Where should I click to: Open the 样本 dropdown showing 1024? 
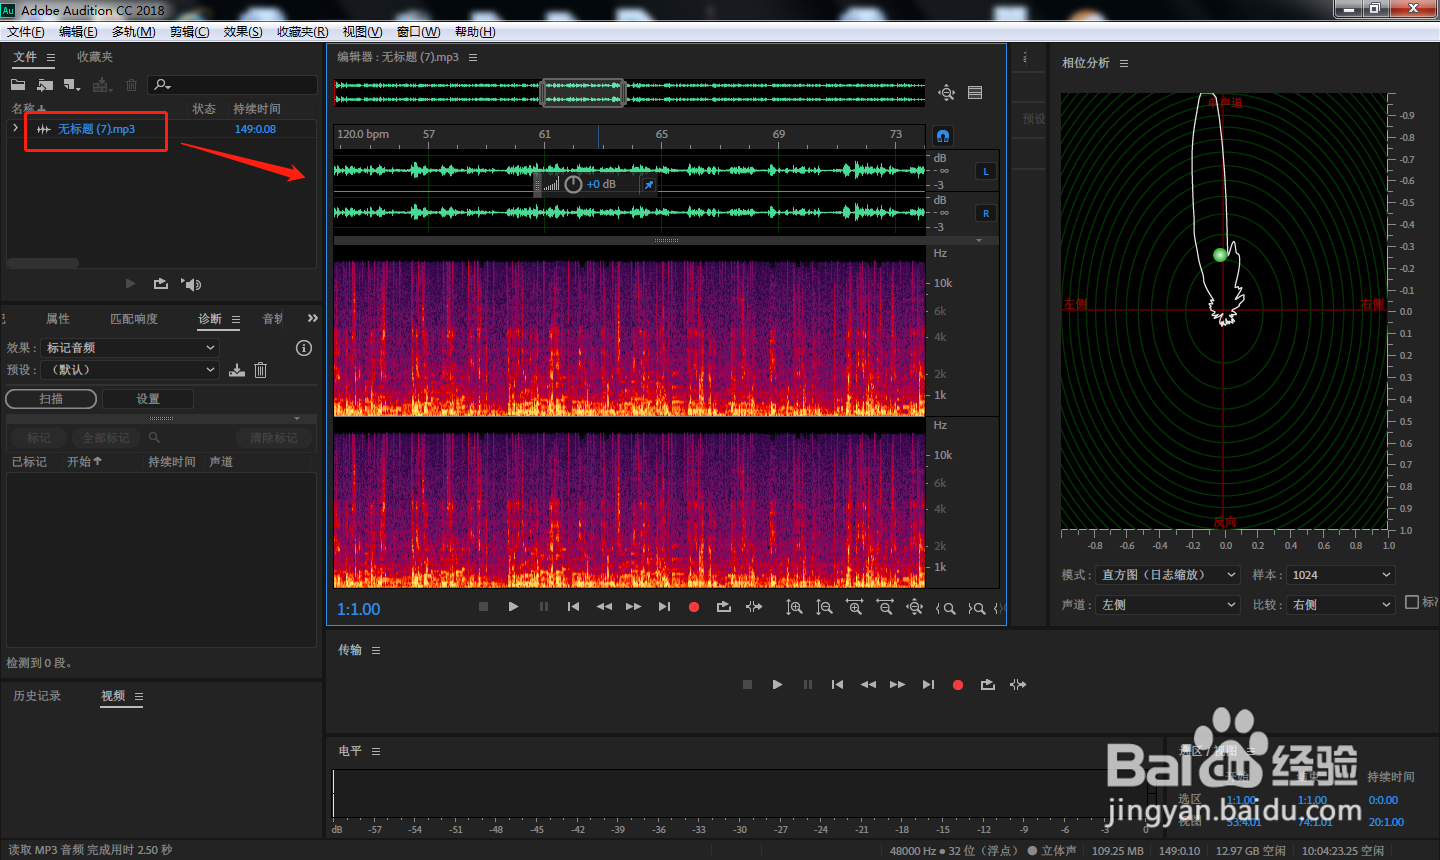point(1340,575)
